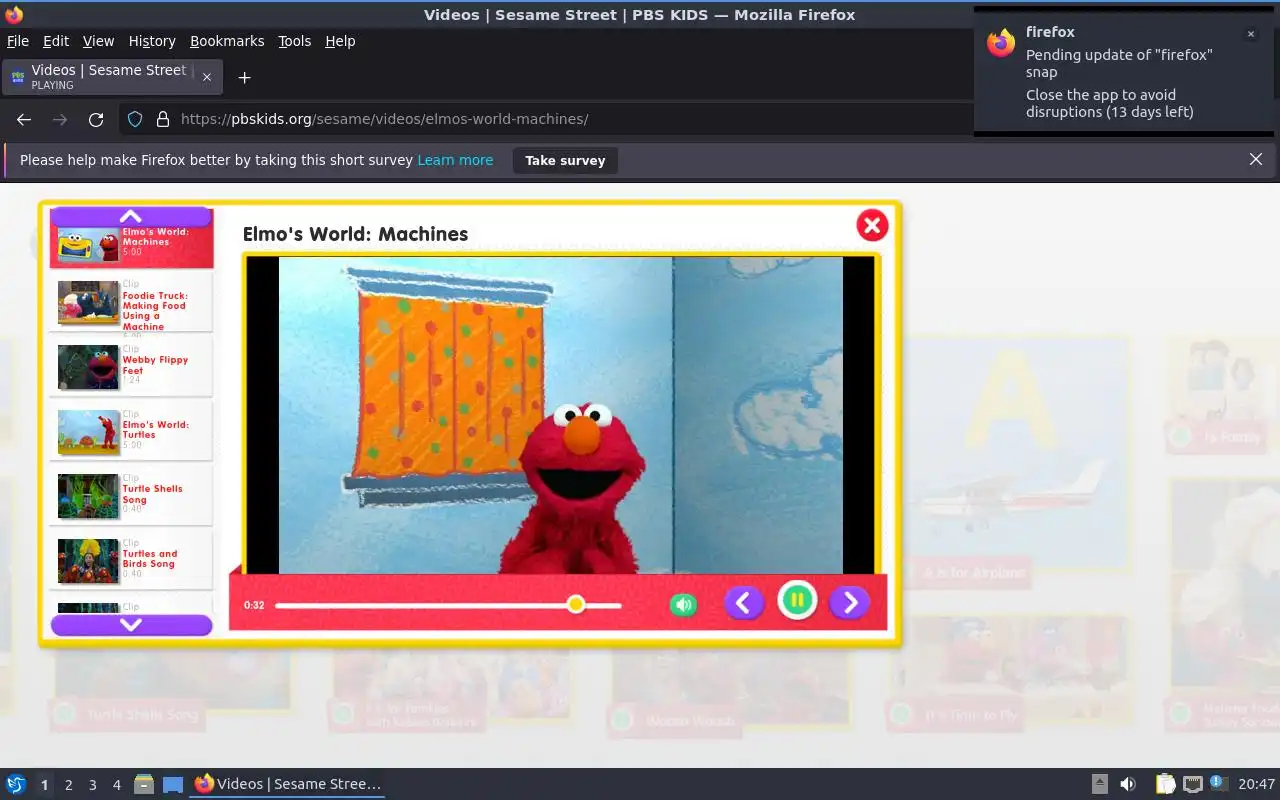Click the Firefox logo in update notification
This screenshot has width=1280, height=800.
point(1001,43)
